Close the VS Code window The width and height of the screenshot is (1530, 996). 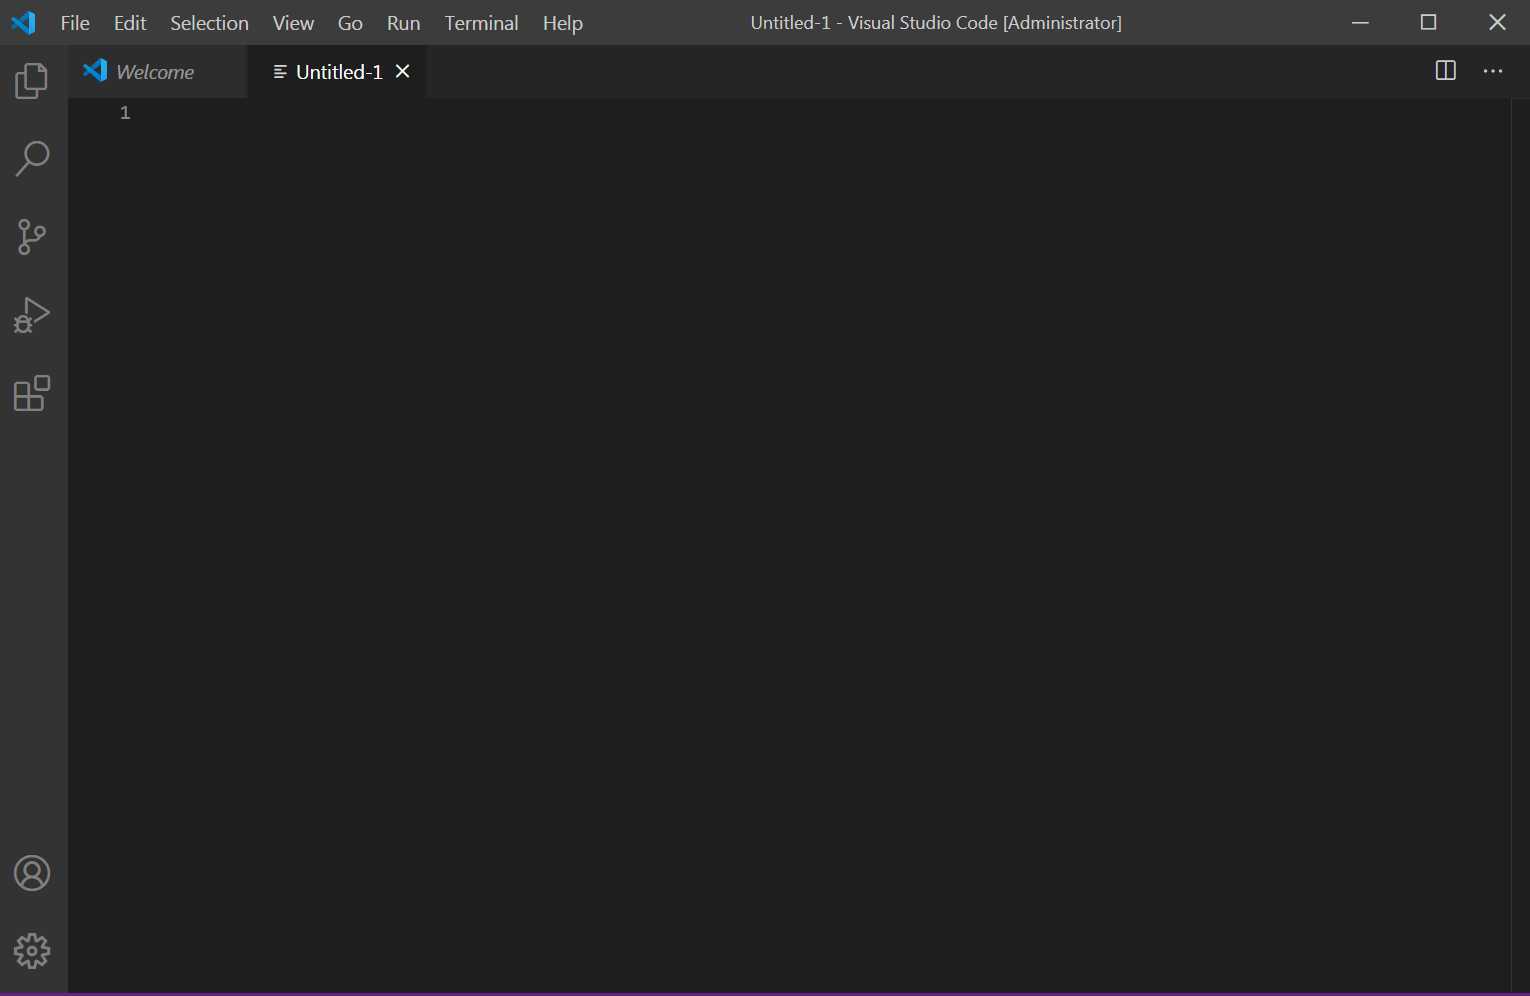[x=1497, y=22]
